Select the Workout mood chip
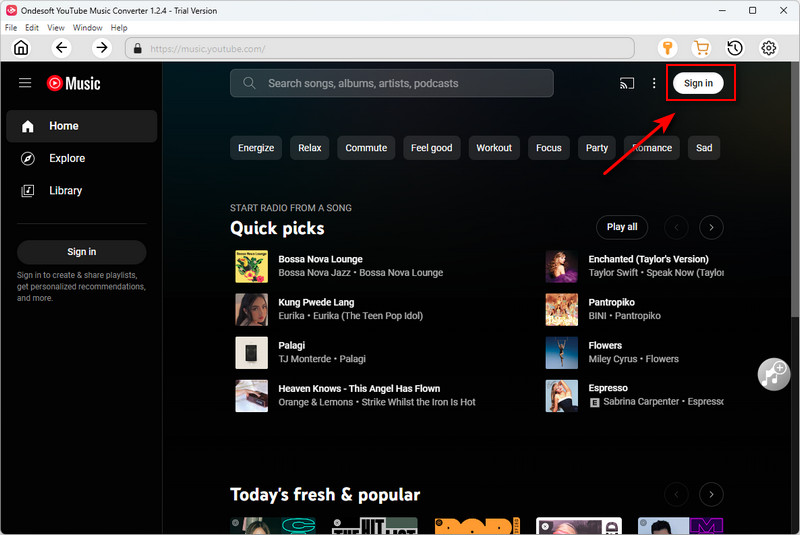This screenshot has height=535, width=800. click(x=494, y=148)
